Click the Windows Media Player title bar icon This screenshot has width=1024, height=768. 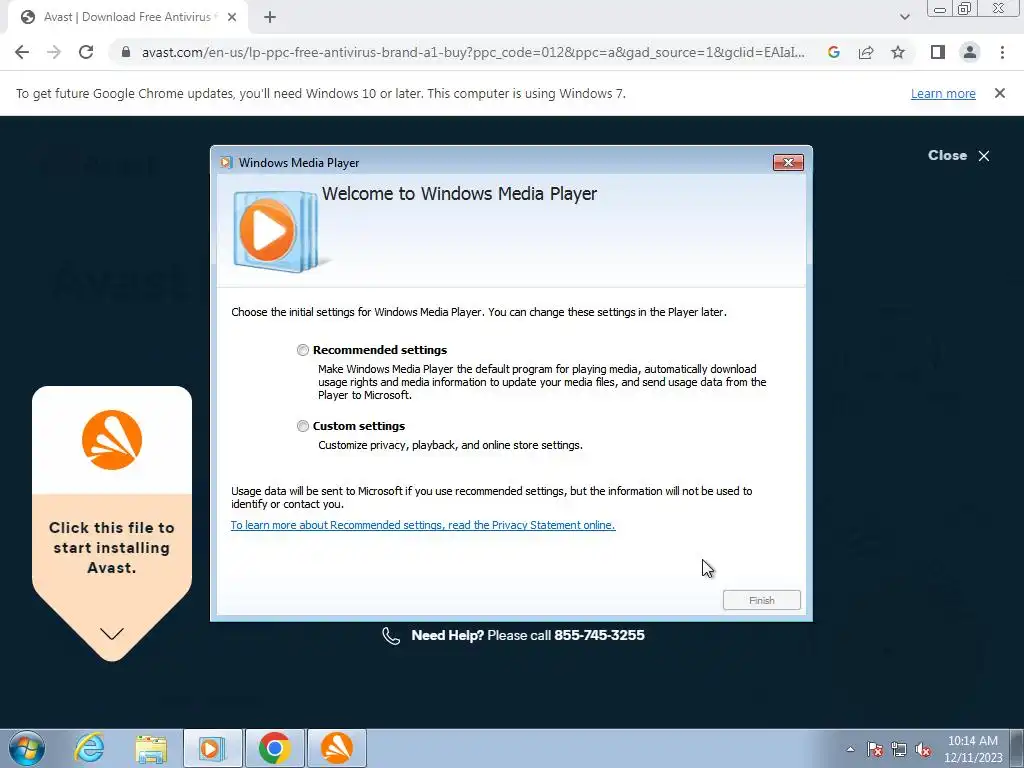226,163
